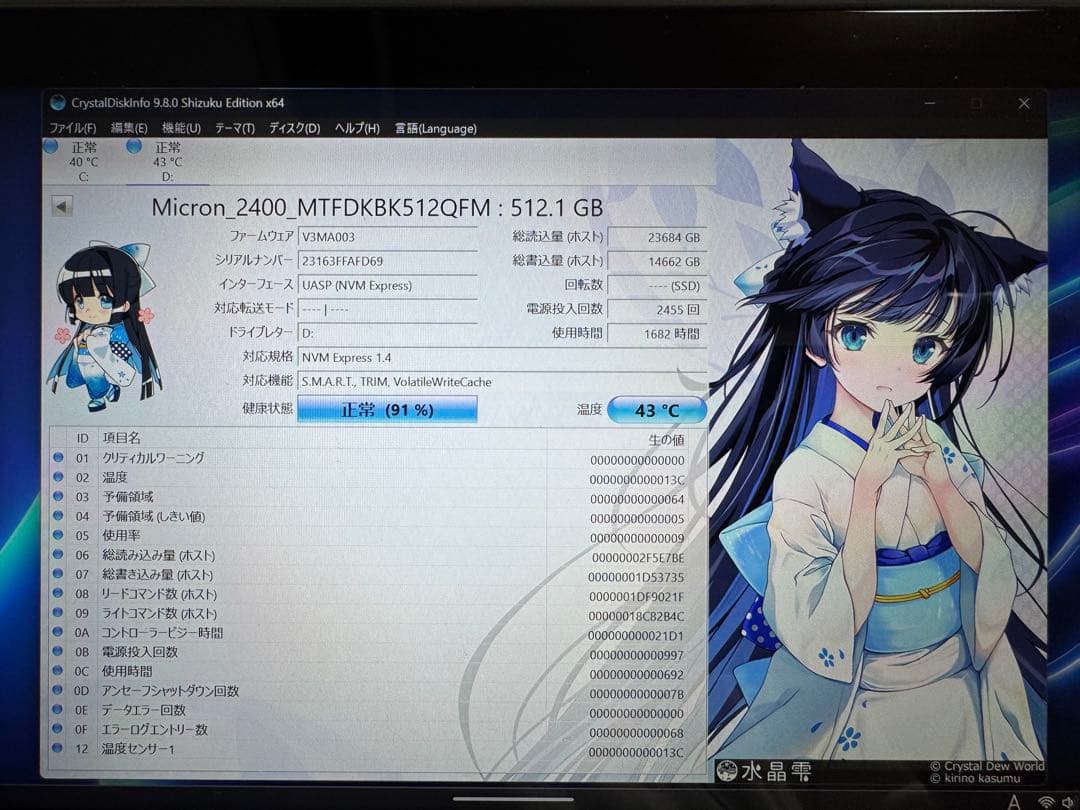Viewport: 1080px width, 810px height.
Task: Open the テーマ(T) menu
Action: click(235, 128)
